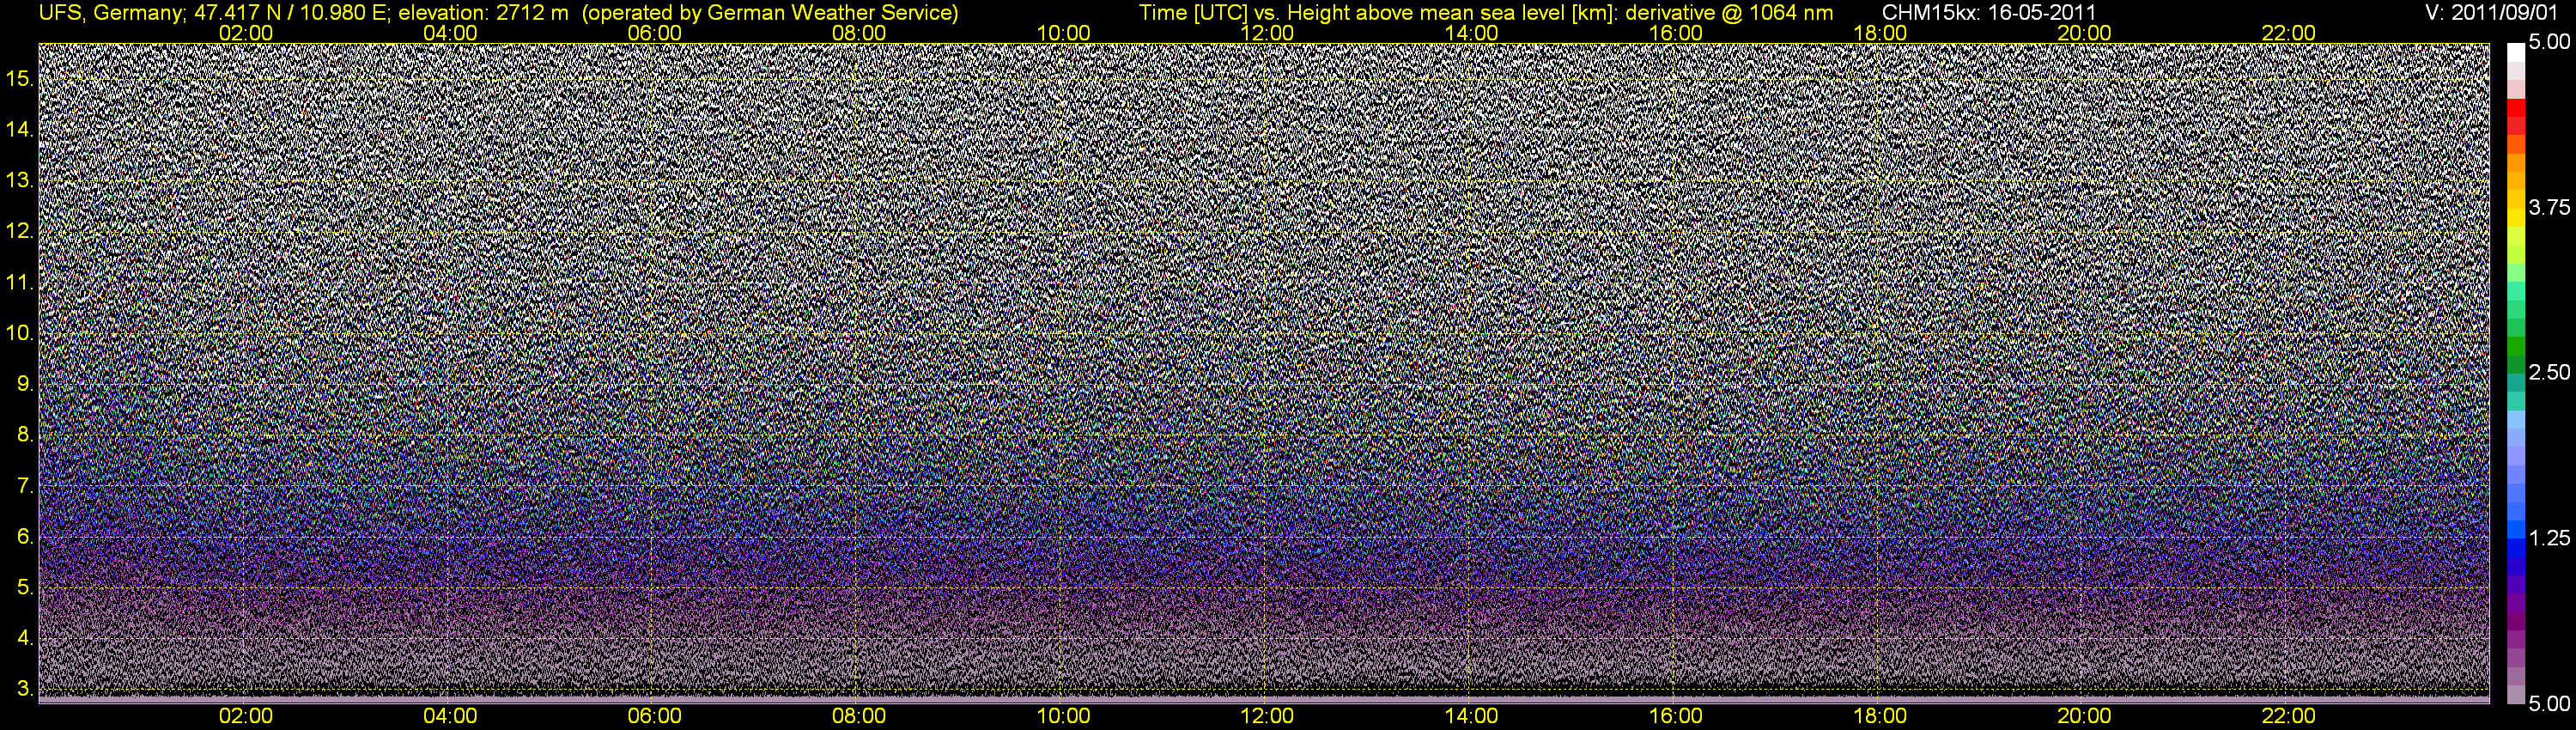
Task: Click the height axis label '3.'
Action: [26, 689]
